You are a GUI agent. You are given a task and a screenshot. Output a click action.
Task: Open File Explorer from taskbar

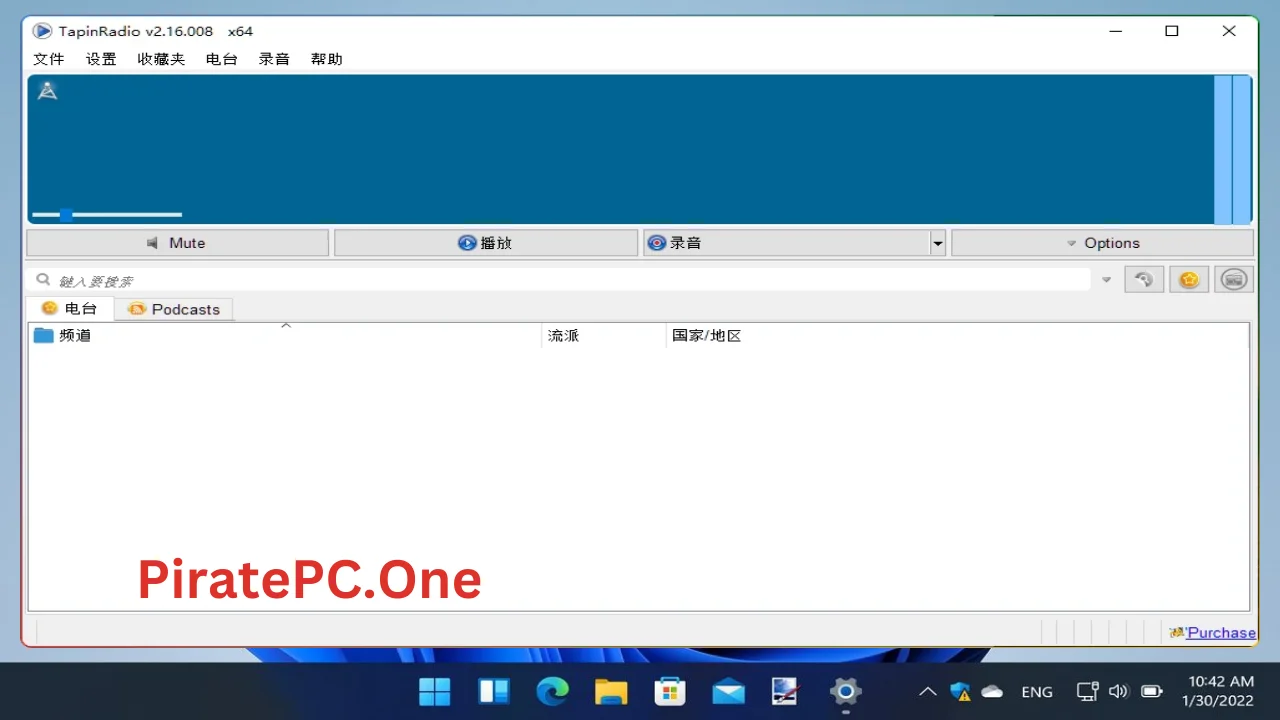coord(611,691)
